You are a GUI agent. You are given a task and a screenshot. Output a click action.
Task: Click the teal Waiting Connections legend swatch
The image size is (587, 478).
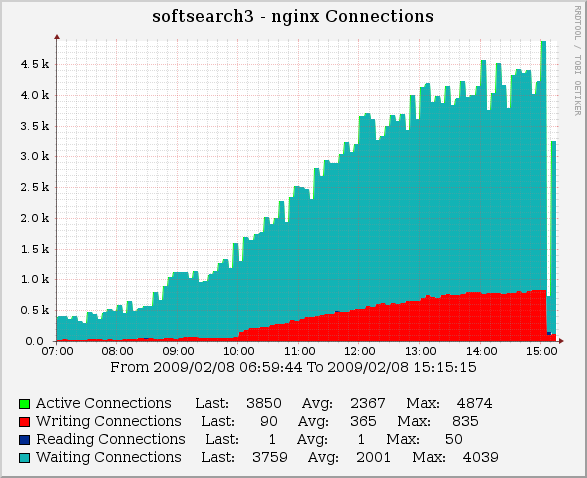click(24, 458)
